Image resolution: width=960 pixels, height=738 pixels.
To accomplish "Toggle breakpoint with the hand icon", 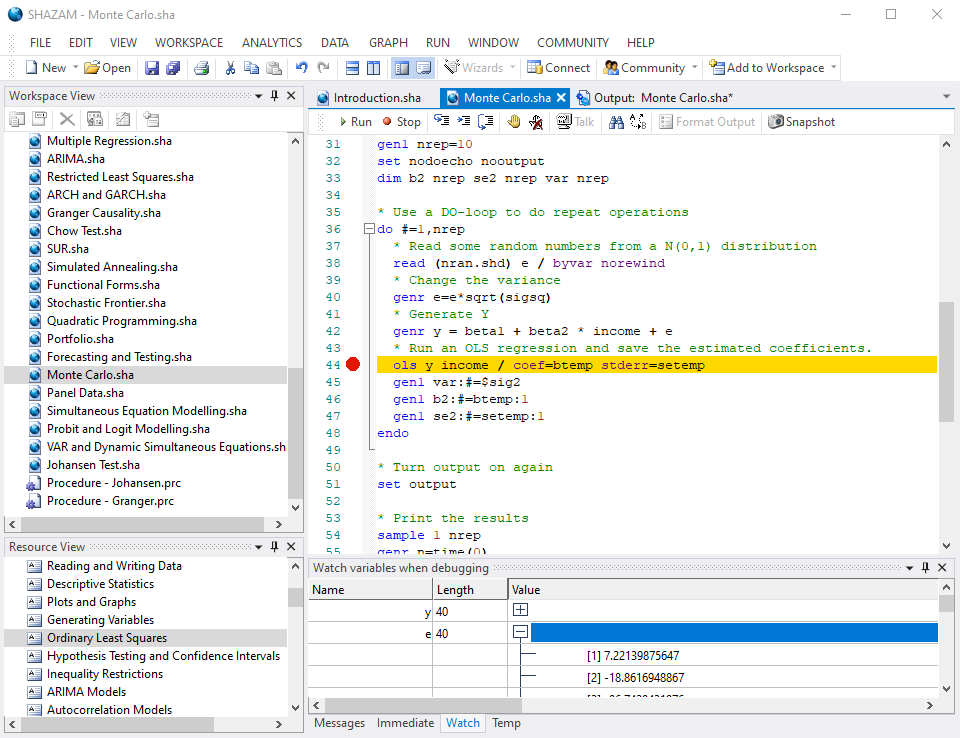I will point(514,121).
